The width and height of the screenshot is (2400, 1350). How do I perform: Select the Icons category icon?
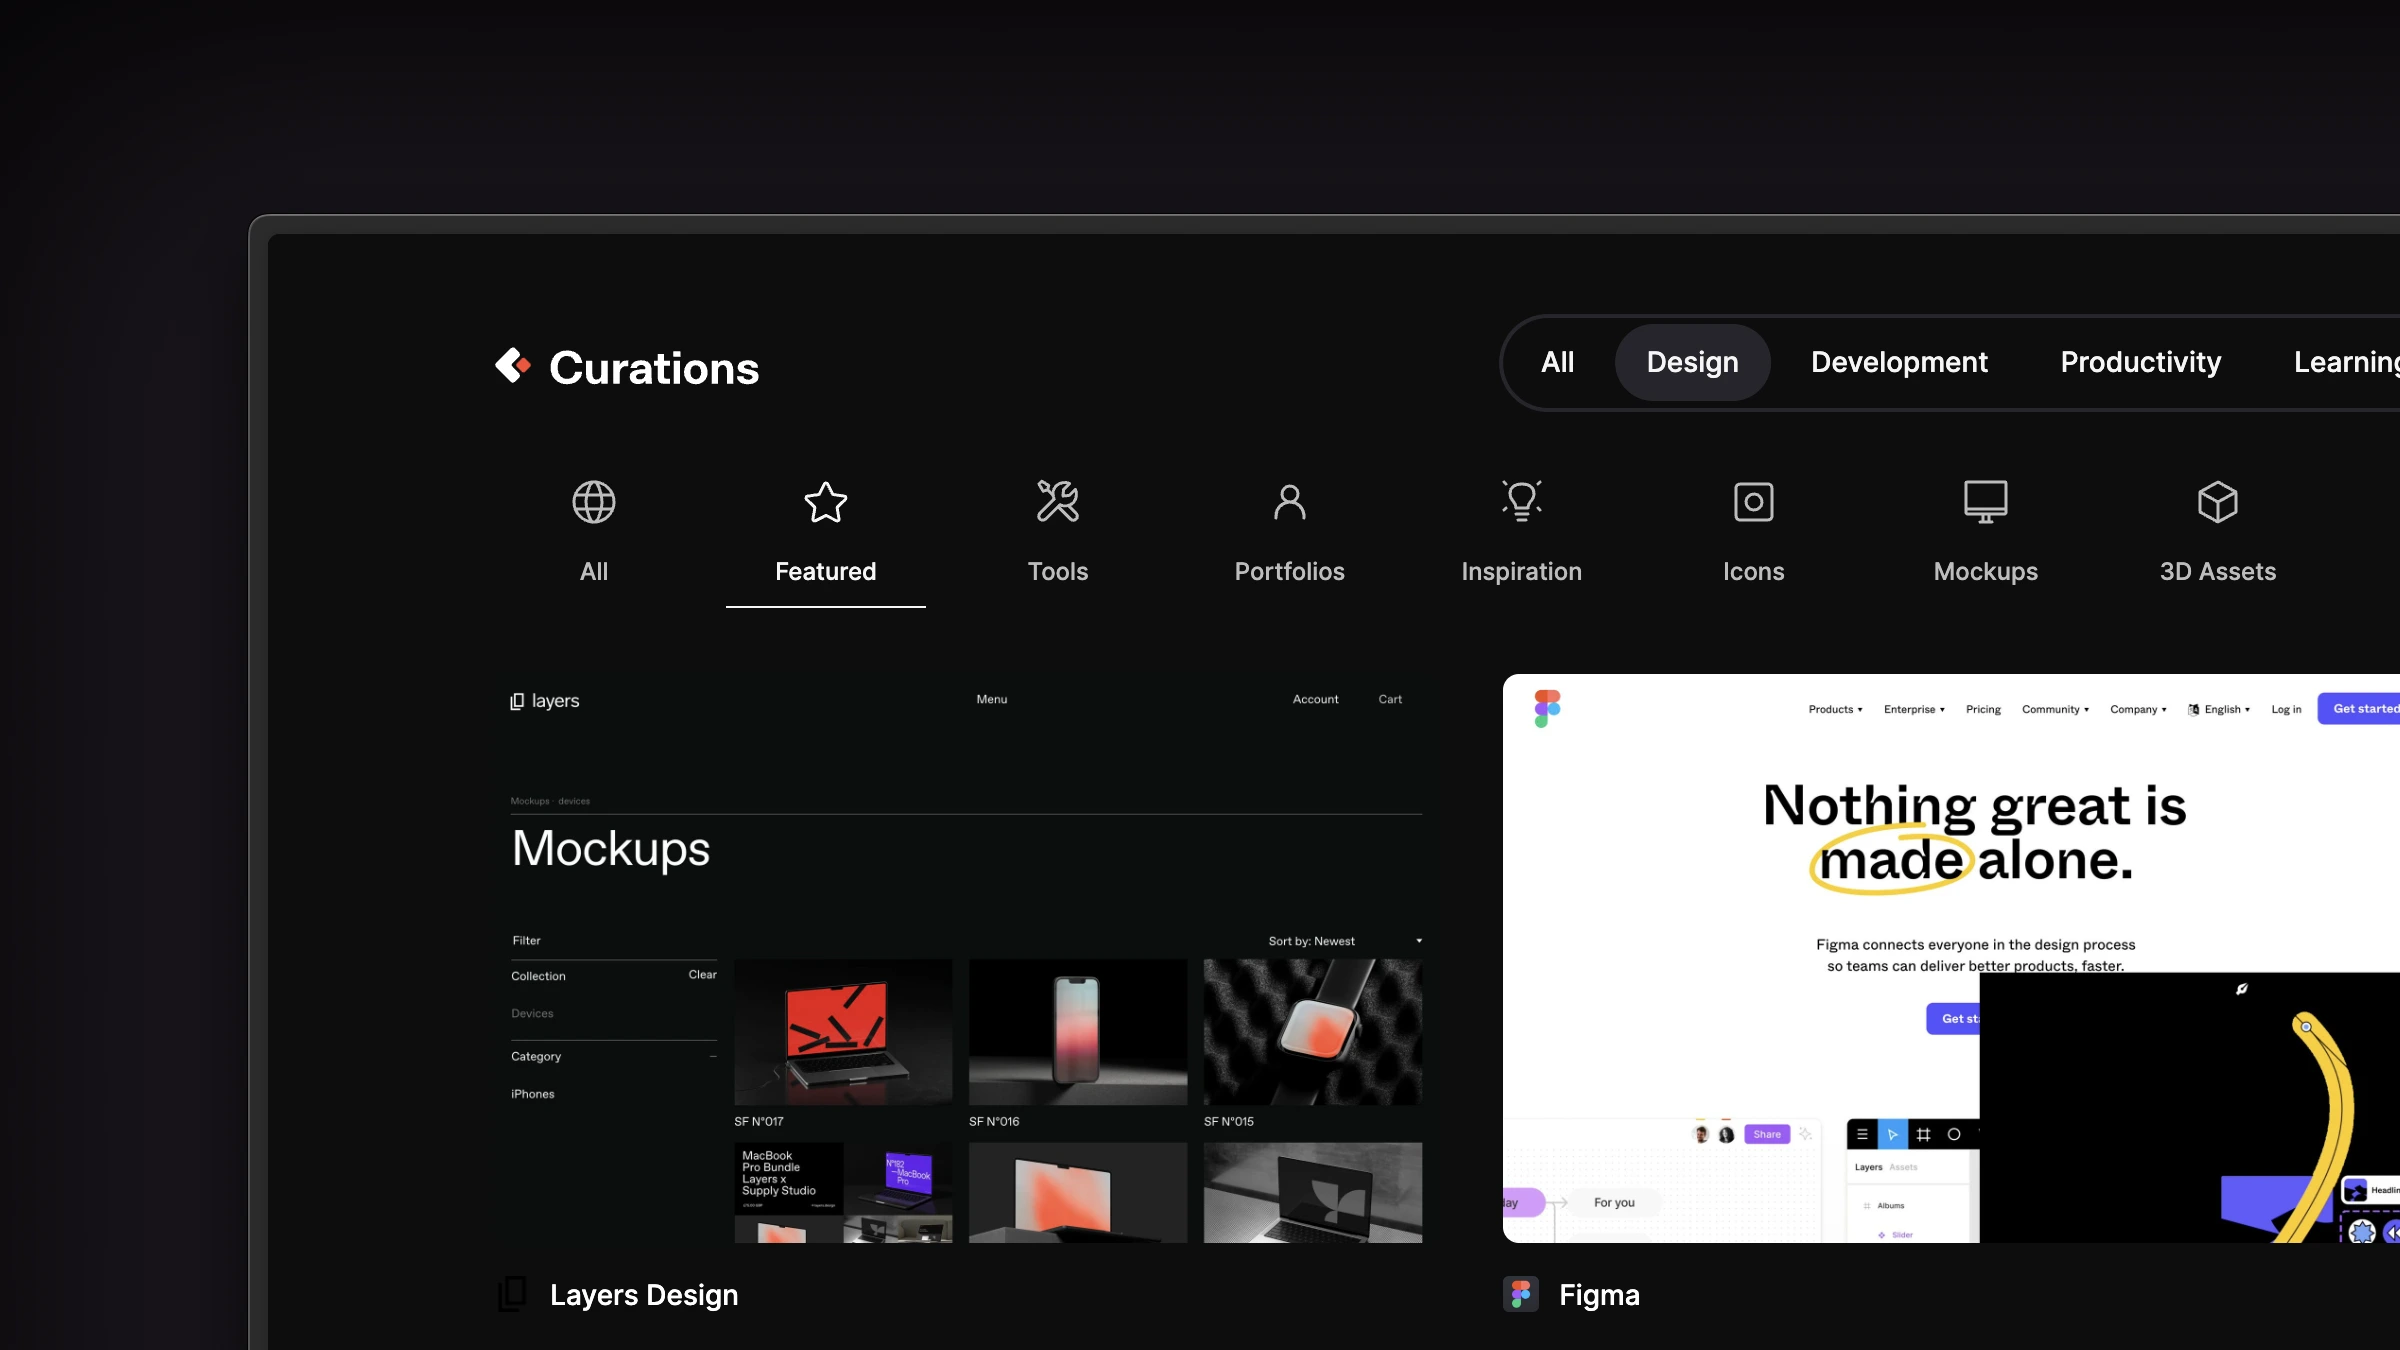point(1753,502)
